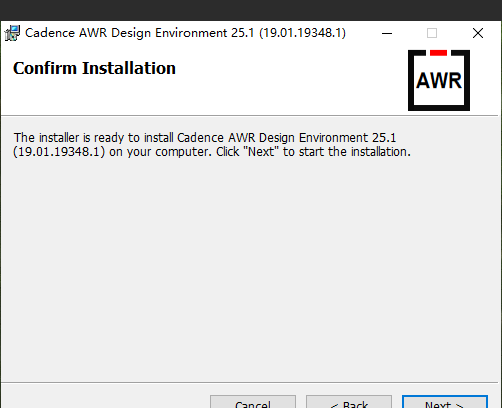Click the Confirm Installation heading
The width and height of the screenshot is (502, 408).
coord(94,68)
